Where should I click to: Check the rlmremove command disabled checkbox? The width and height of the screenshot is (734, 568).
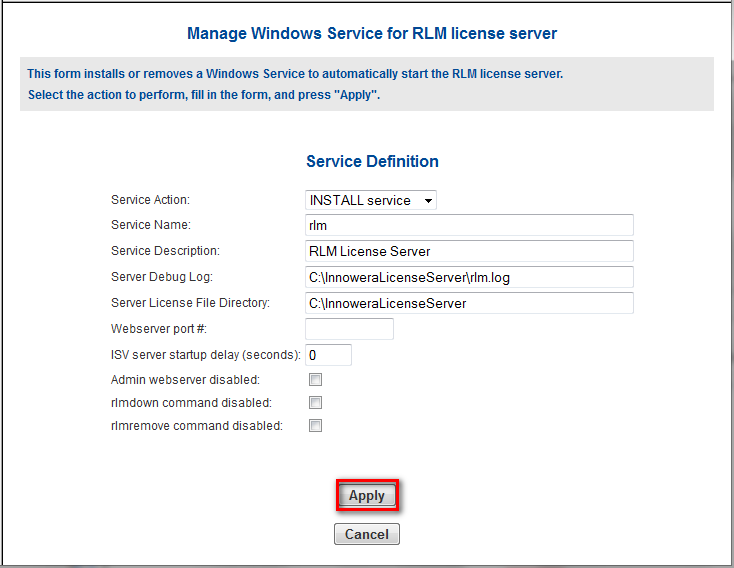(316, 426)
